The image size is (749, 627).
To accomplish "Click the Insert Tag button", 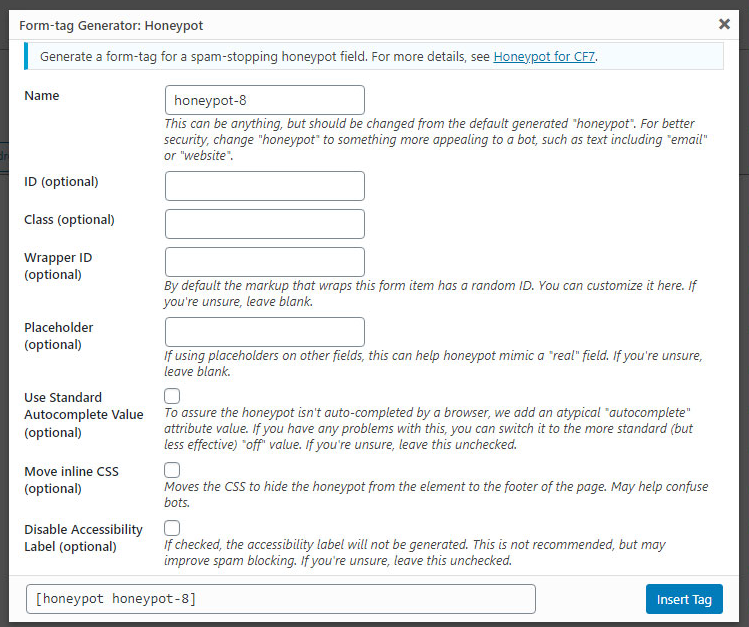I will 684,599.
